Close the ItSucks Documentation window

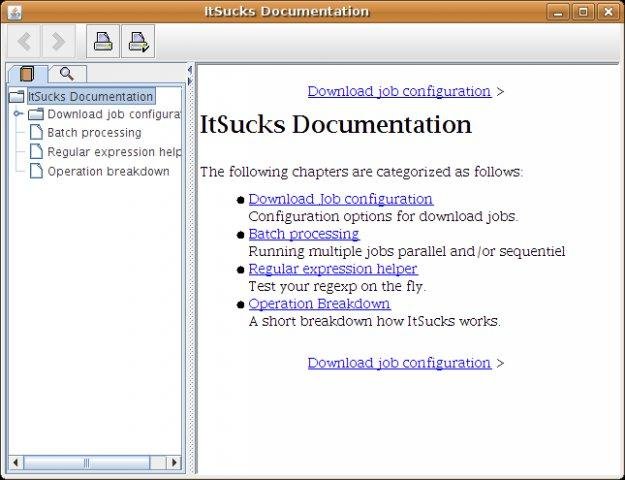point(608,12)
